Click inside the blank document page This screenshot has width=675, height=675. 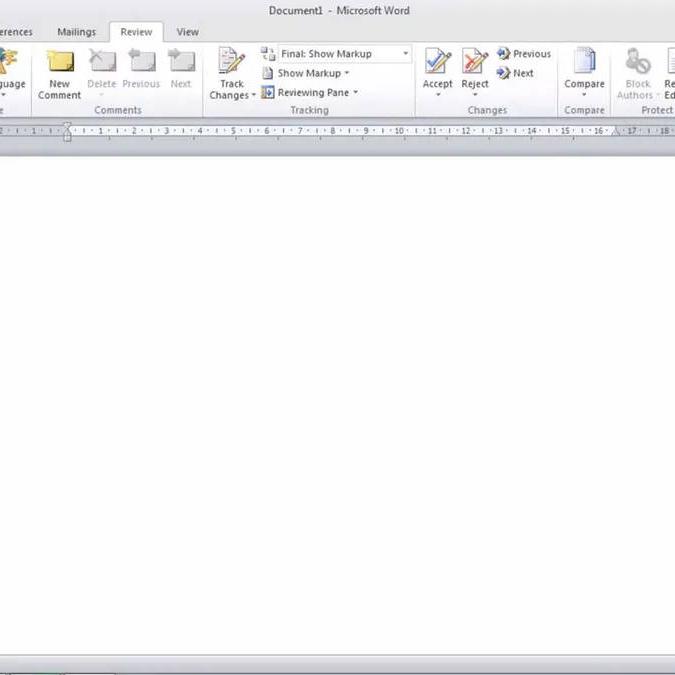point(338,405)
